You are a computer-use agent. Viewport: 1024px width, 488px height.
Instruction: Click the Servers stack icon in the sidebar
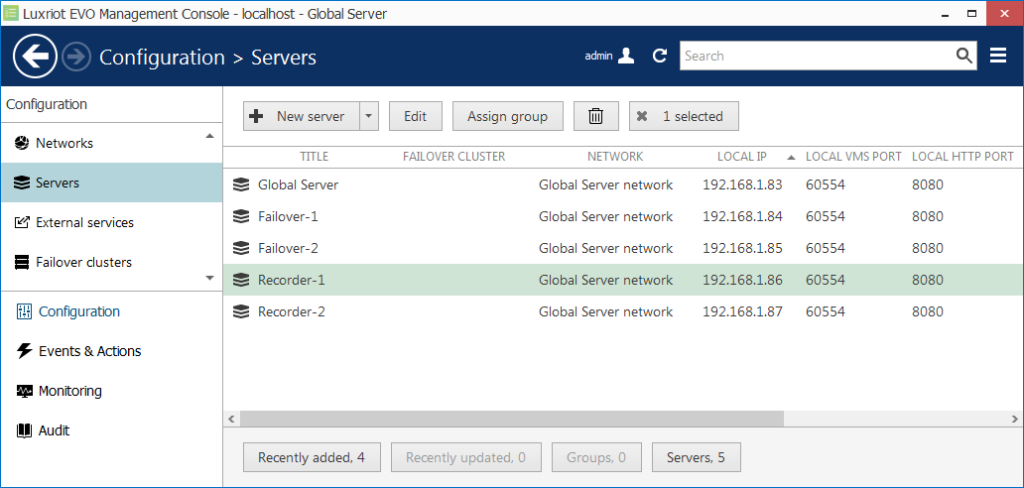tap(22, 183)
